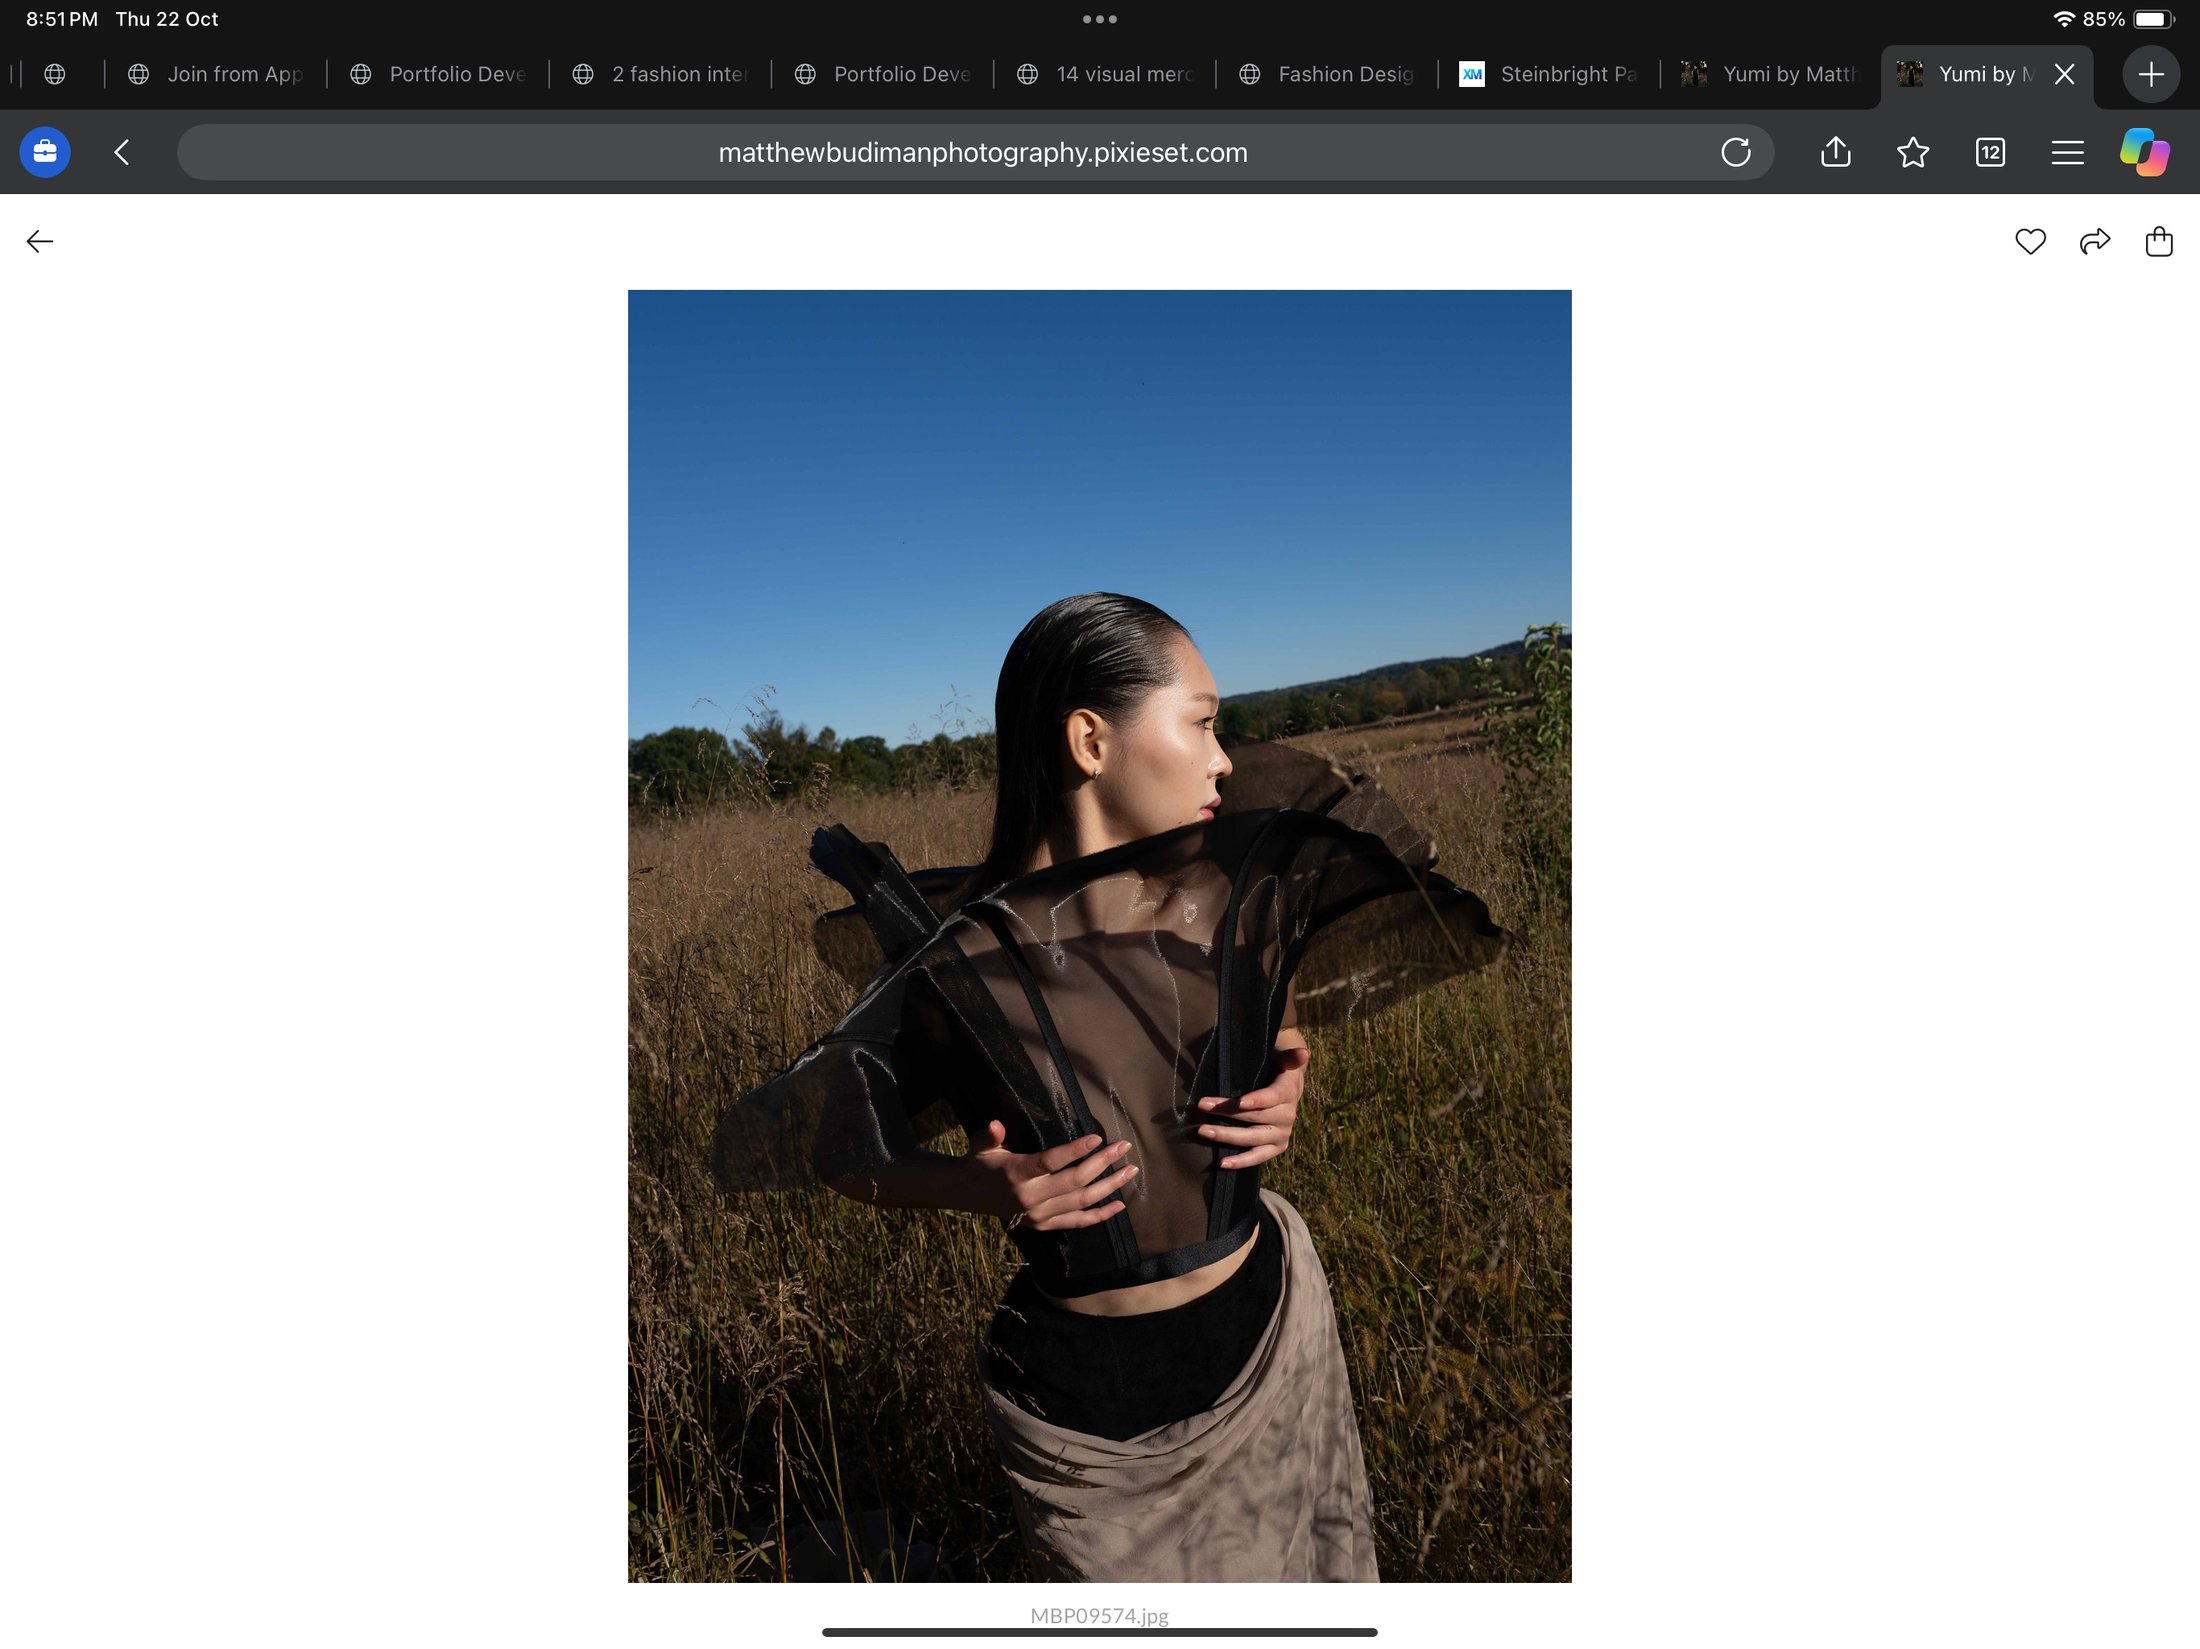Image resolution: width=2200 pixels, height=1649 pixels.
Task: Click the battery indicator in status bar
Action: (2154, 19)
